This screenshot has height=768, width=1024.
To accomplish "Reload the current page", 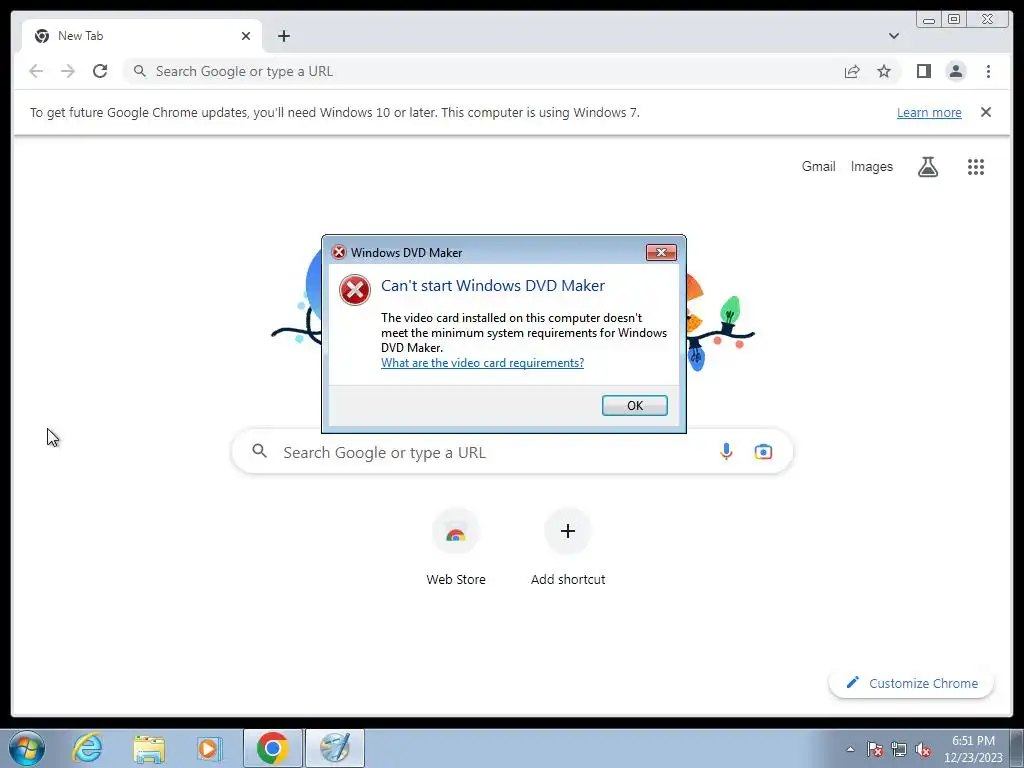I will coord(100,71).
